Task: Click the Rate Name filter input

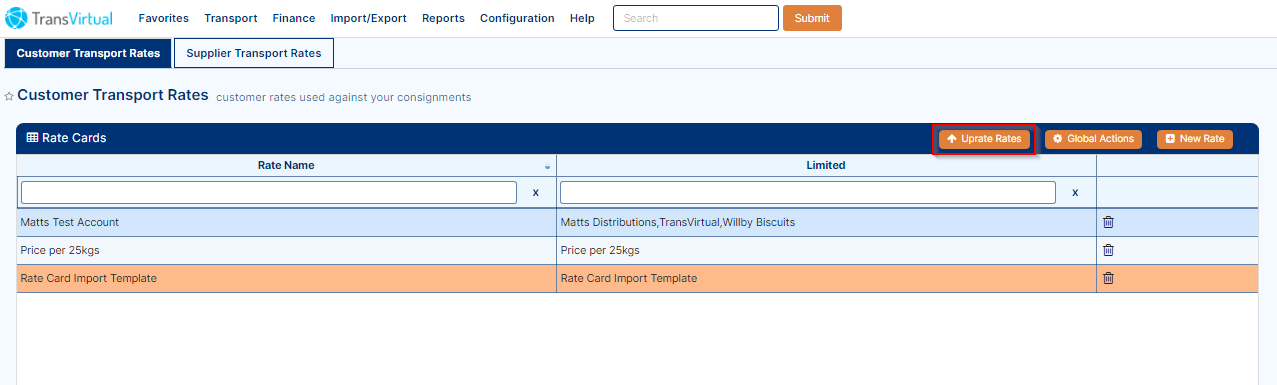Action: (x=269, y=192)
